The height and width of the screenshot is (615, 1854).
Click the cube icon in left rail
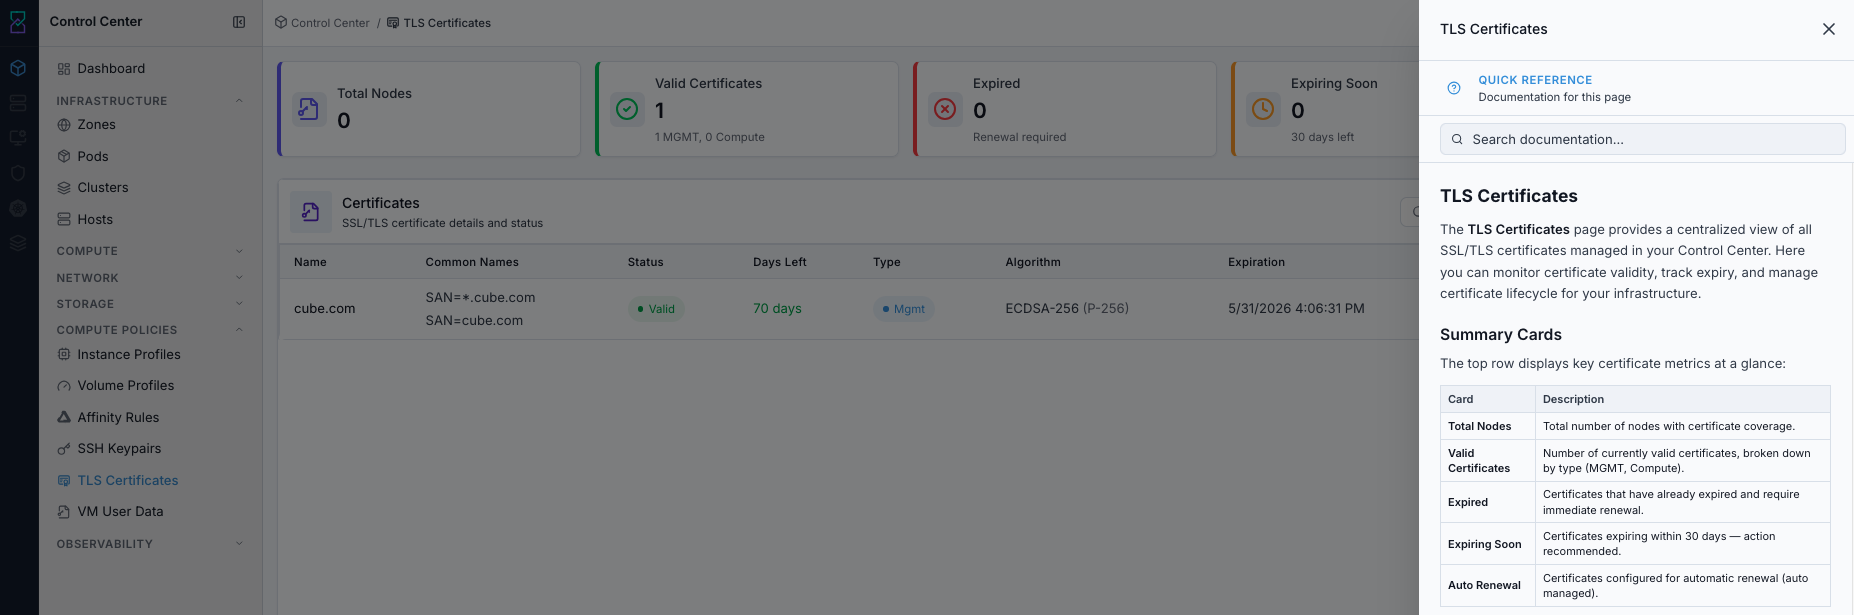(x=18, y=68)
